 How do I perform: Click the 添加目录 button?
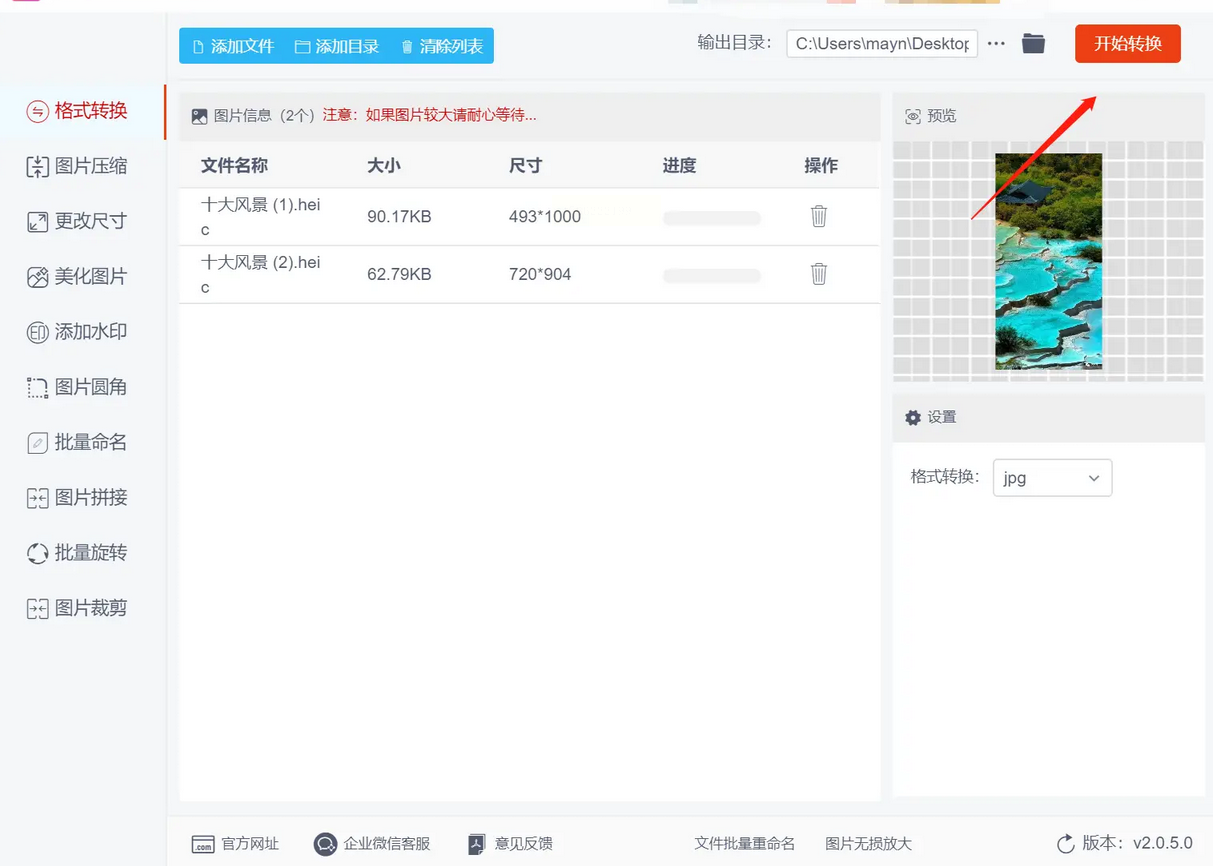pos(337,46)
